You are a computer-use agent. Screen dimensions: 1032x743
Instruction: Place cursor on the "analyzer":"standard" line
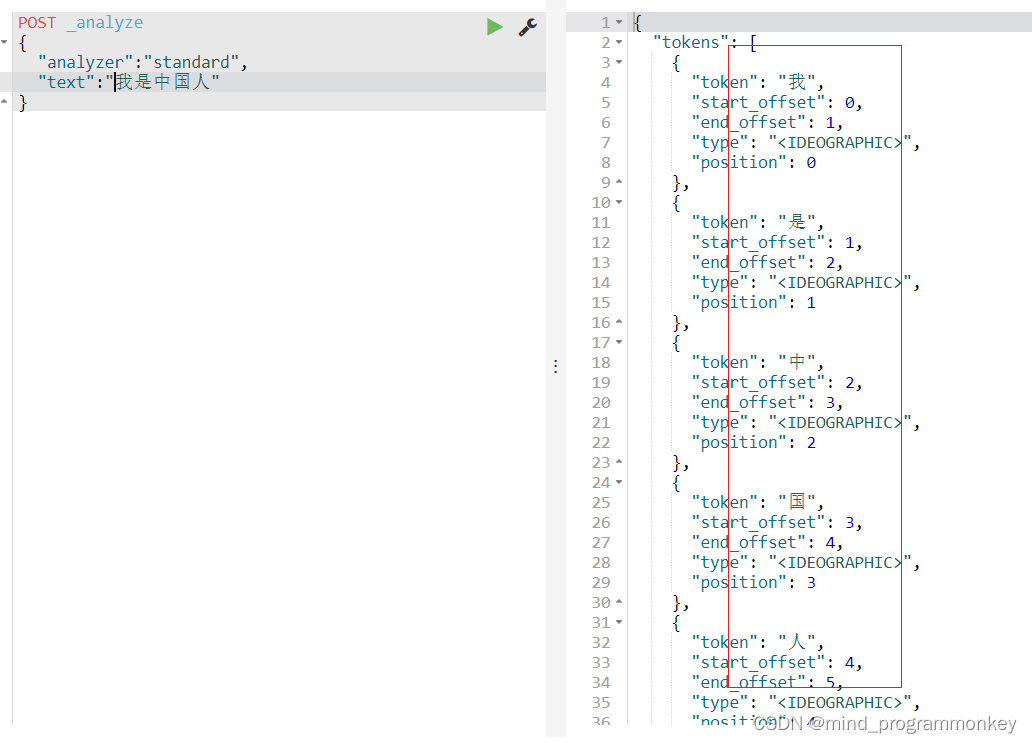[x=142, y=63]
